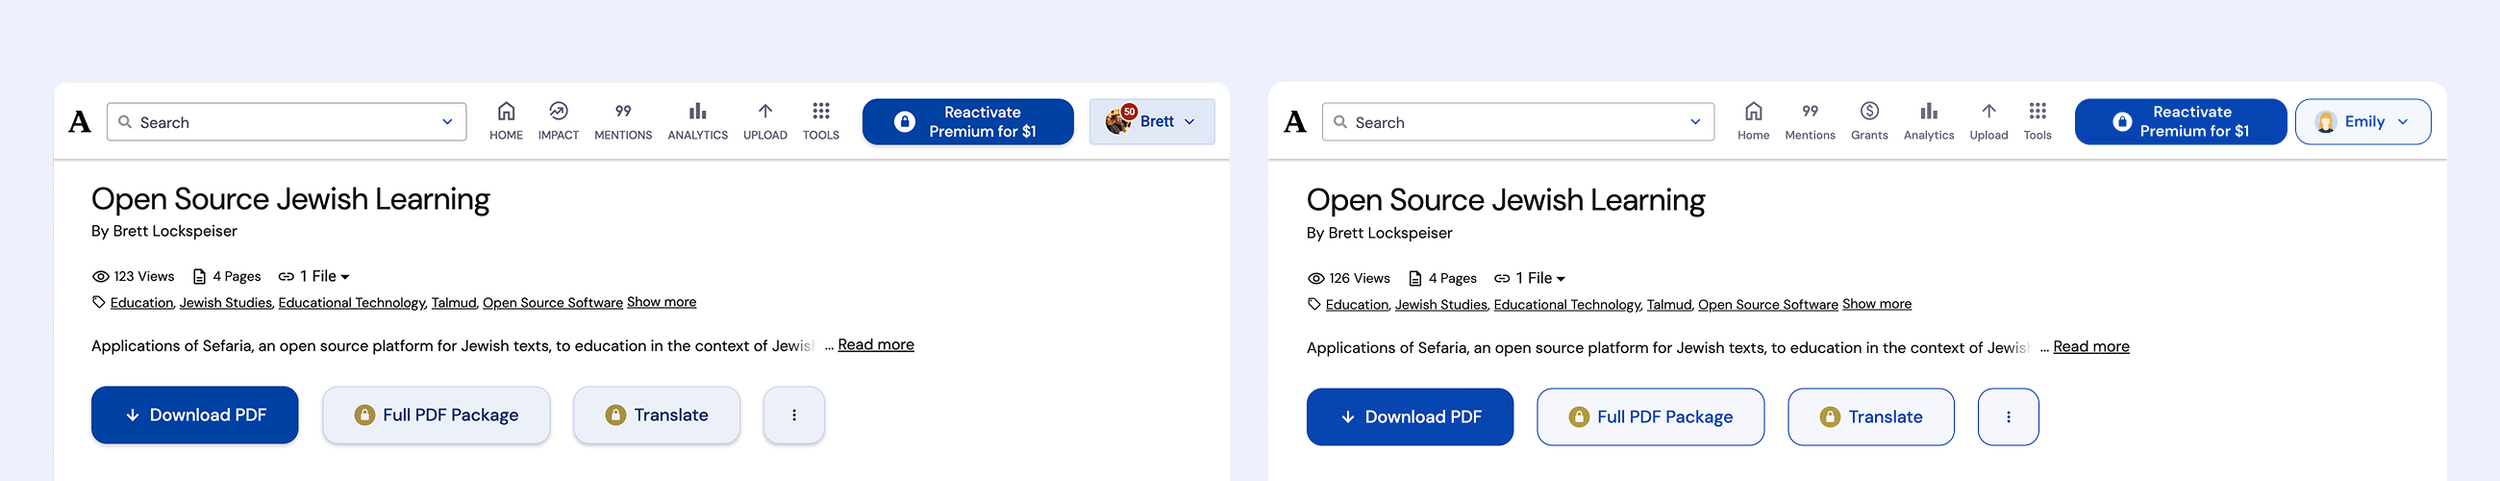Click 4 Pages in right panel

(1442, 278)
